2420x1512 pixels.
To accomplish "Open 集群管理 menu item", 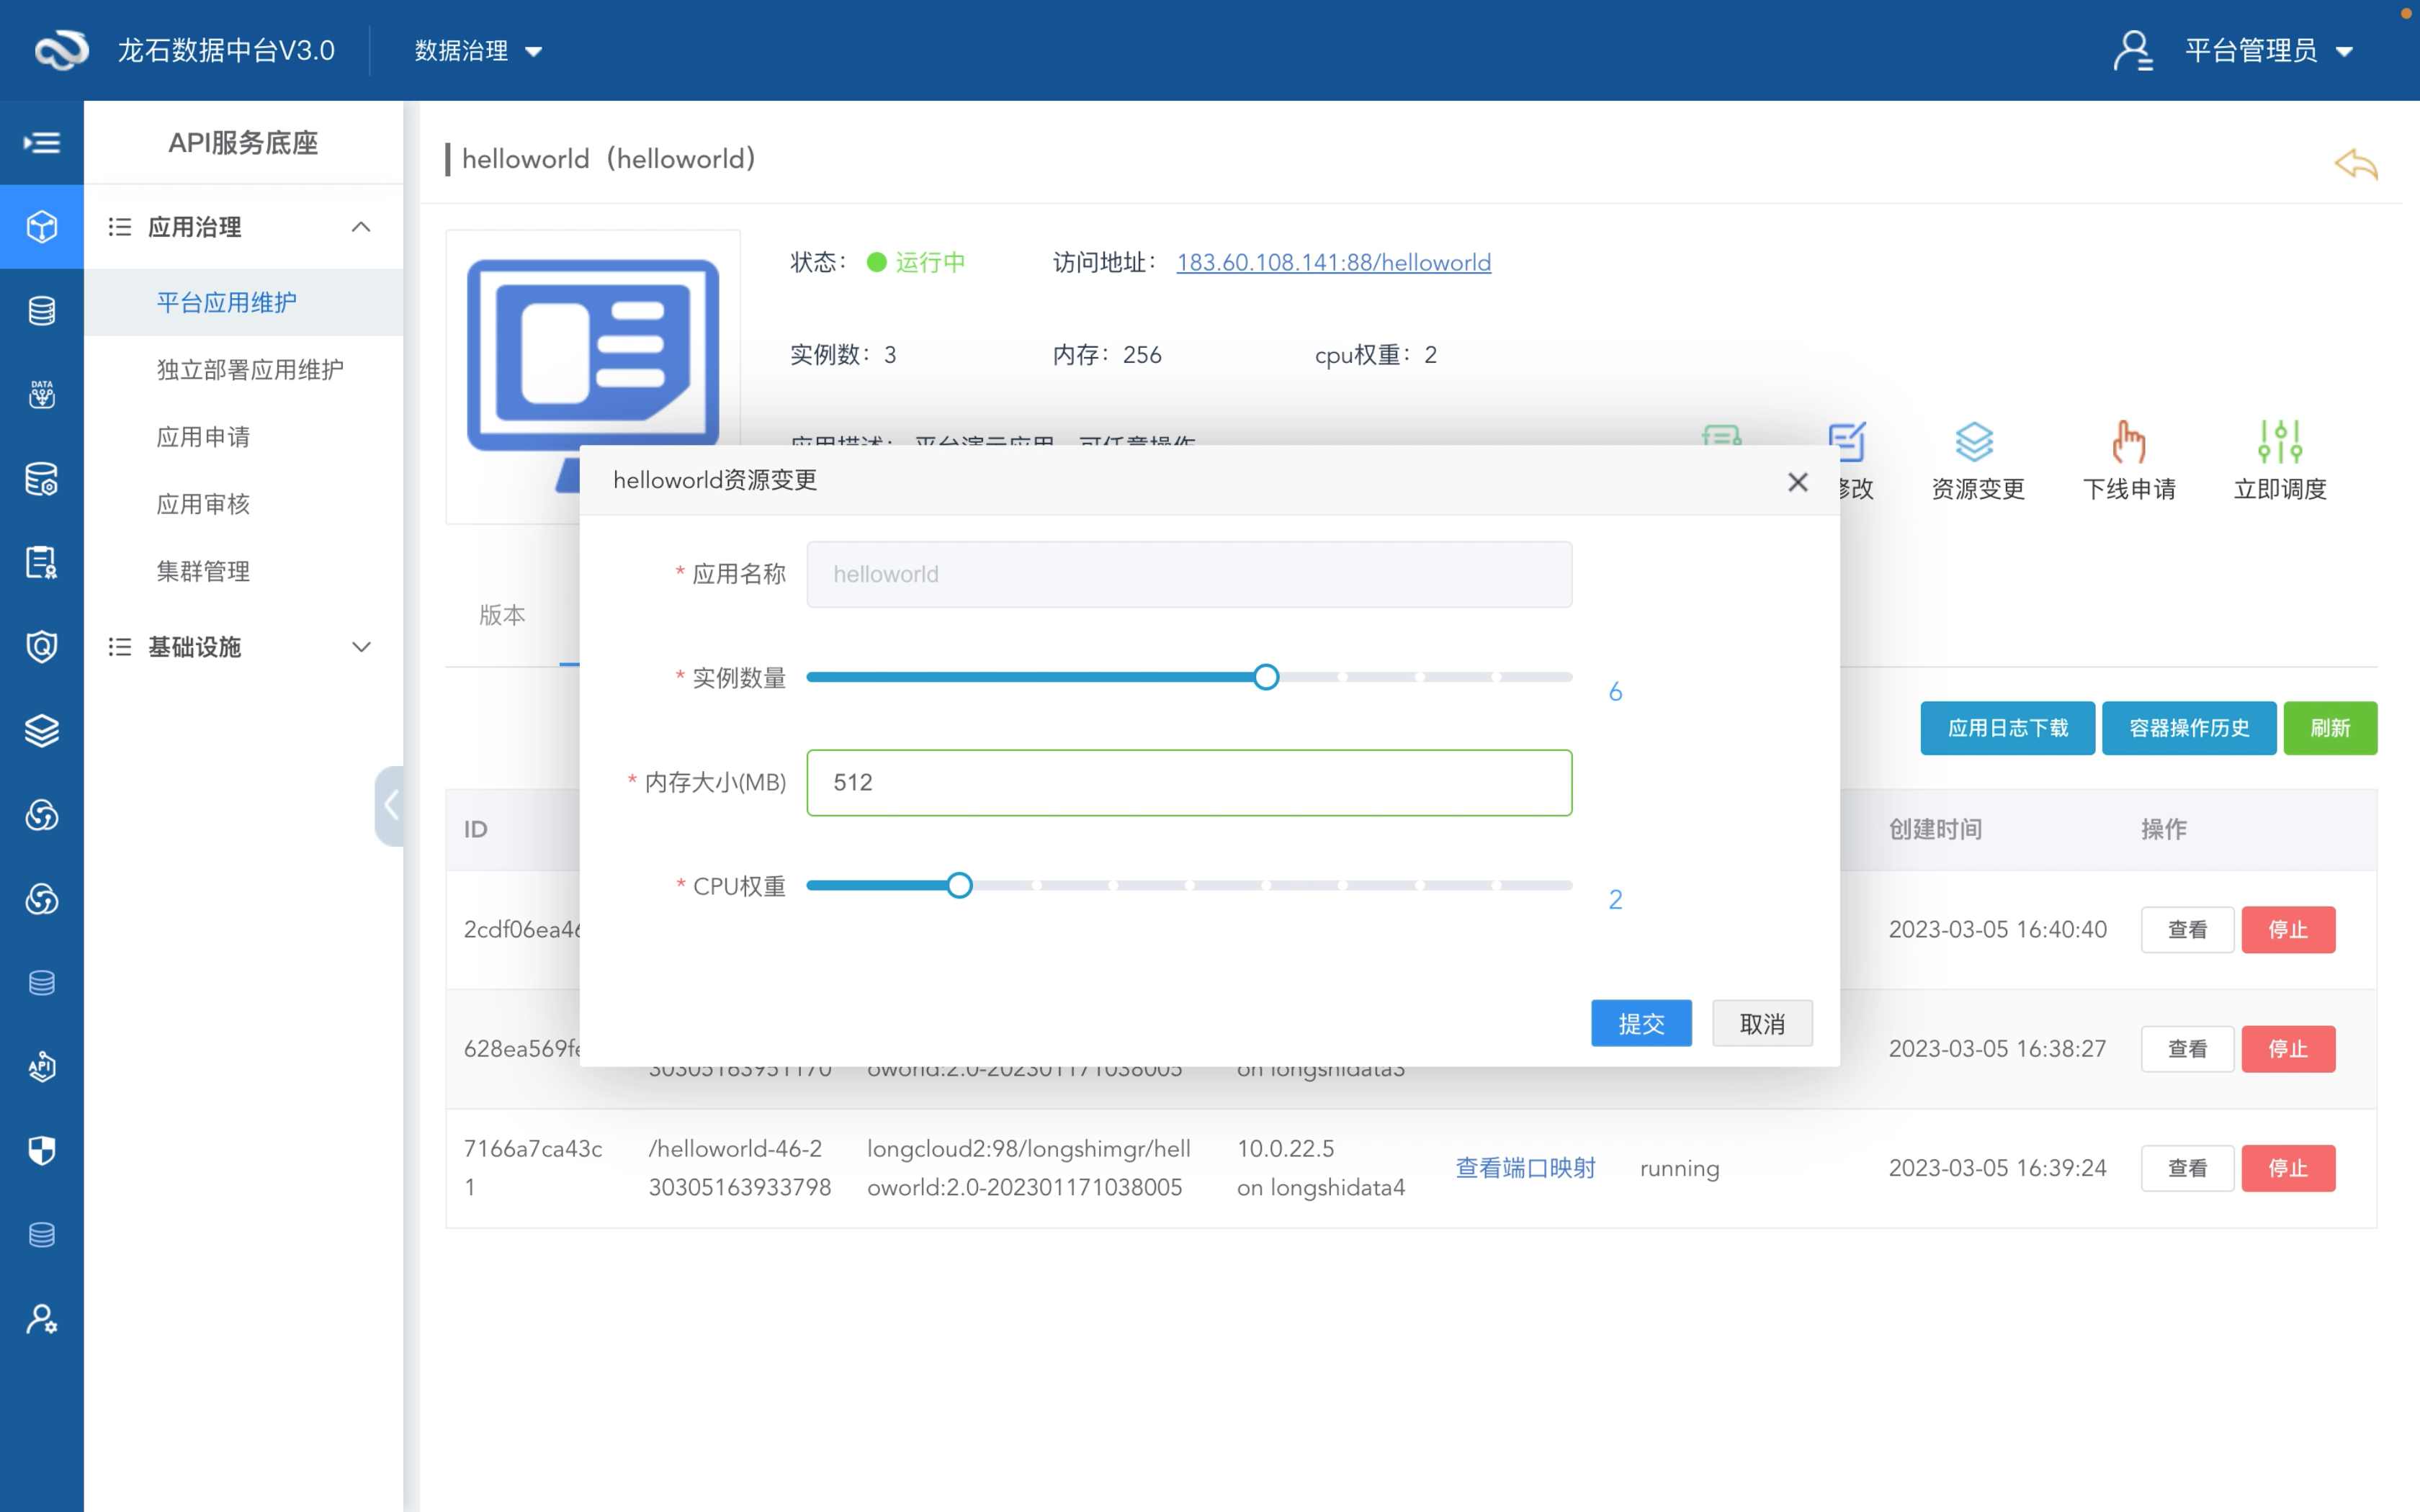I will [203, 571].
